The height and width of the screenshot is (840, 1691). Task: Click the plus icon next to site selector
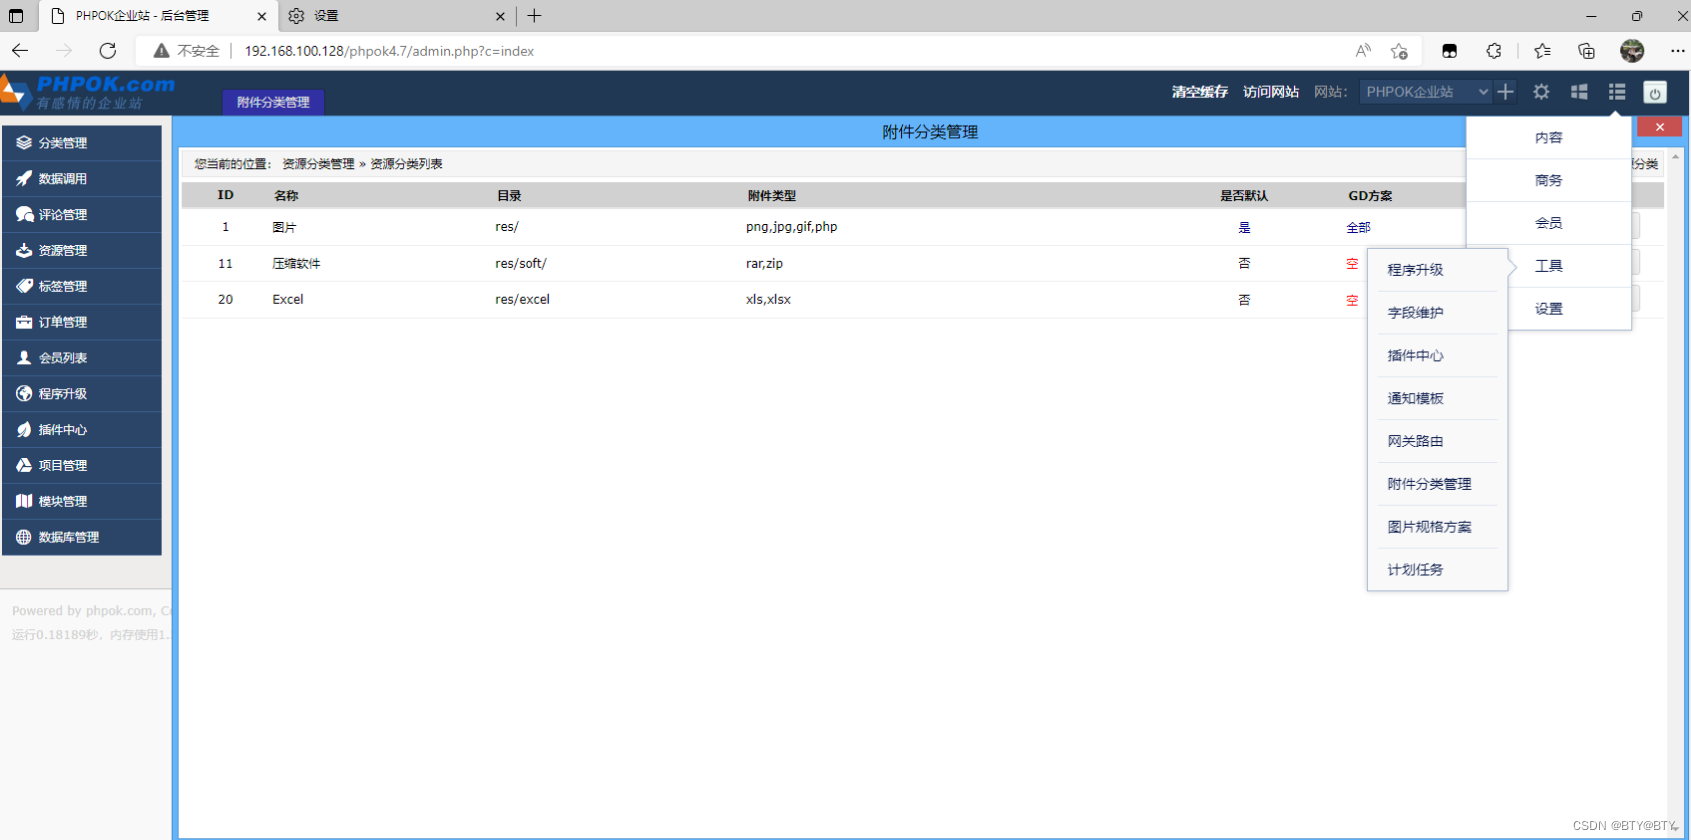tap(1505, 92)
